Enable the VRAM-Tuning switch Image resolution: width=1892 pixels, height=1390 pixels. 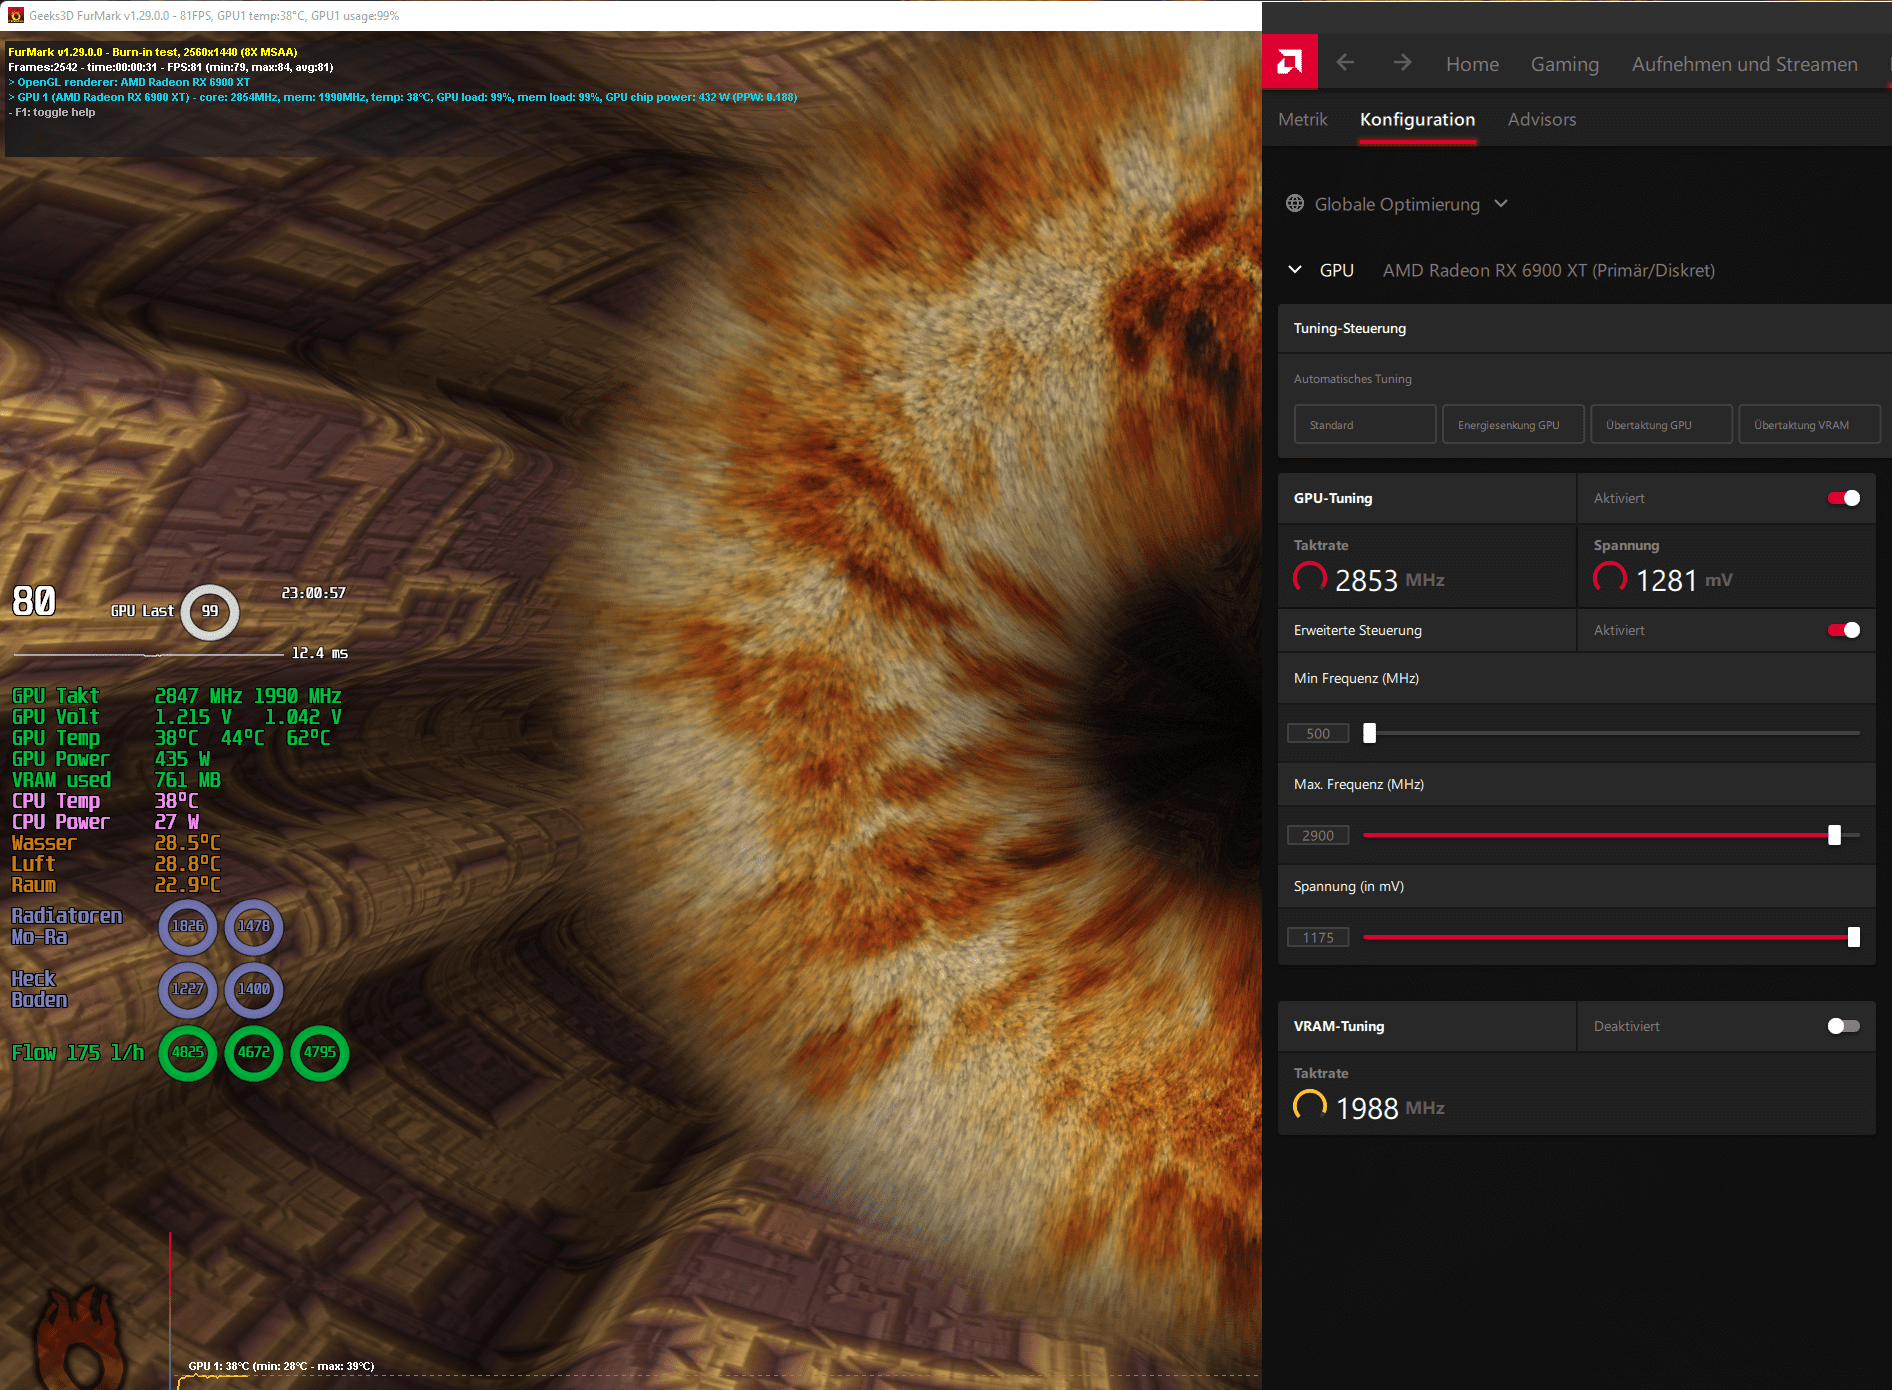coord(1844,1026)
